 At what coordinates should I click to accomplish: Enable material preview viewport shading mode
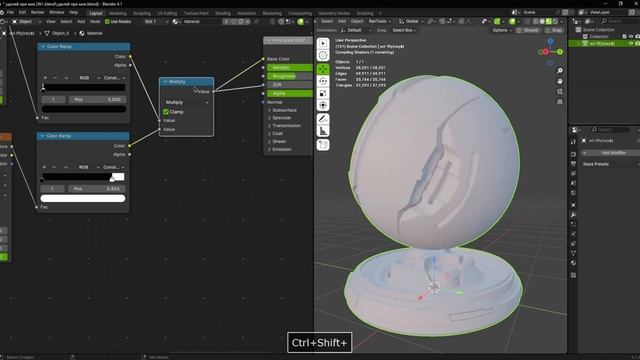[549, 21]
